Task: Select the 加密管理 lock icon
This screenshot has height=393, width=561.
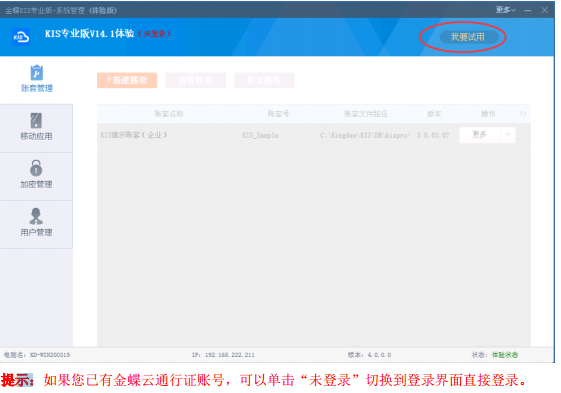Action: (36, 168)
